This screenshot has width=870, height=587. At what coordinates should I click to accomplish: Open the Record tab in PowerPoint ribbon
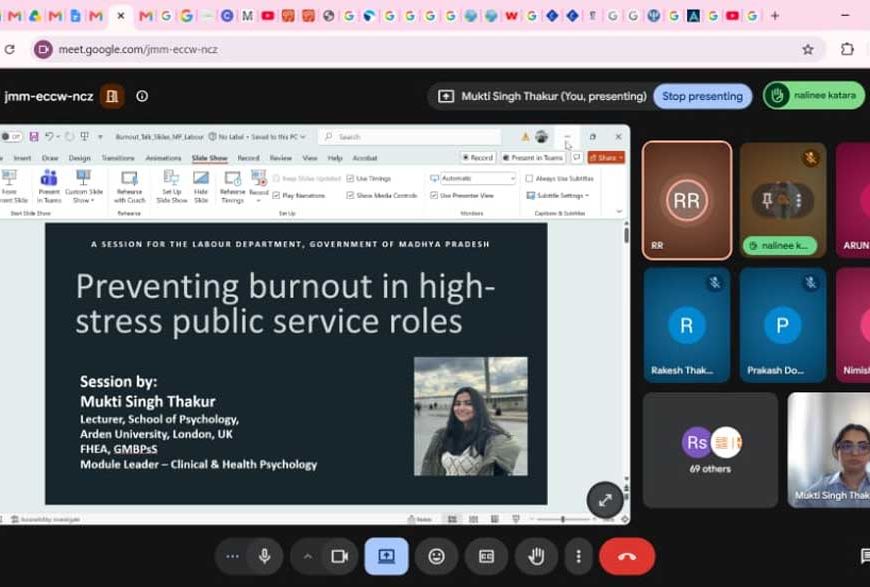(x=248, y=158)
